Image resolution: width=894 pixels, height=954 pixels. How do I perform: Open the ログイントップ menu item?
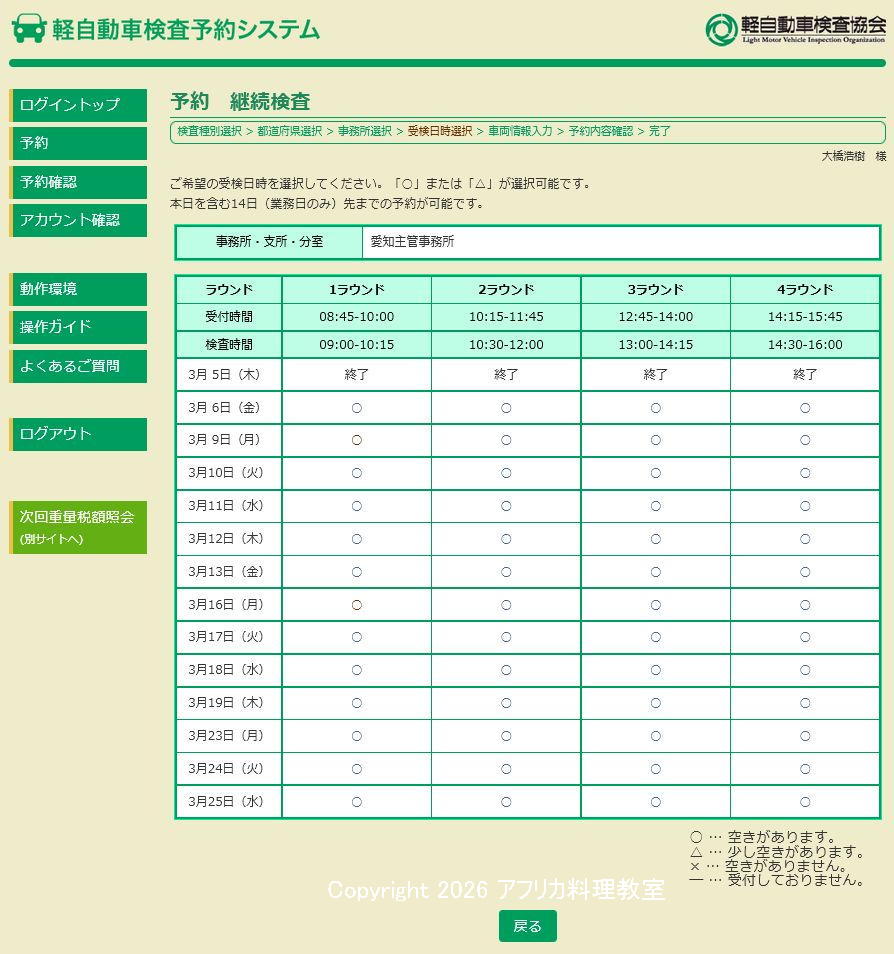tap(79, 105)
